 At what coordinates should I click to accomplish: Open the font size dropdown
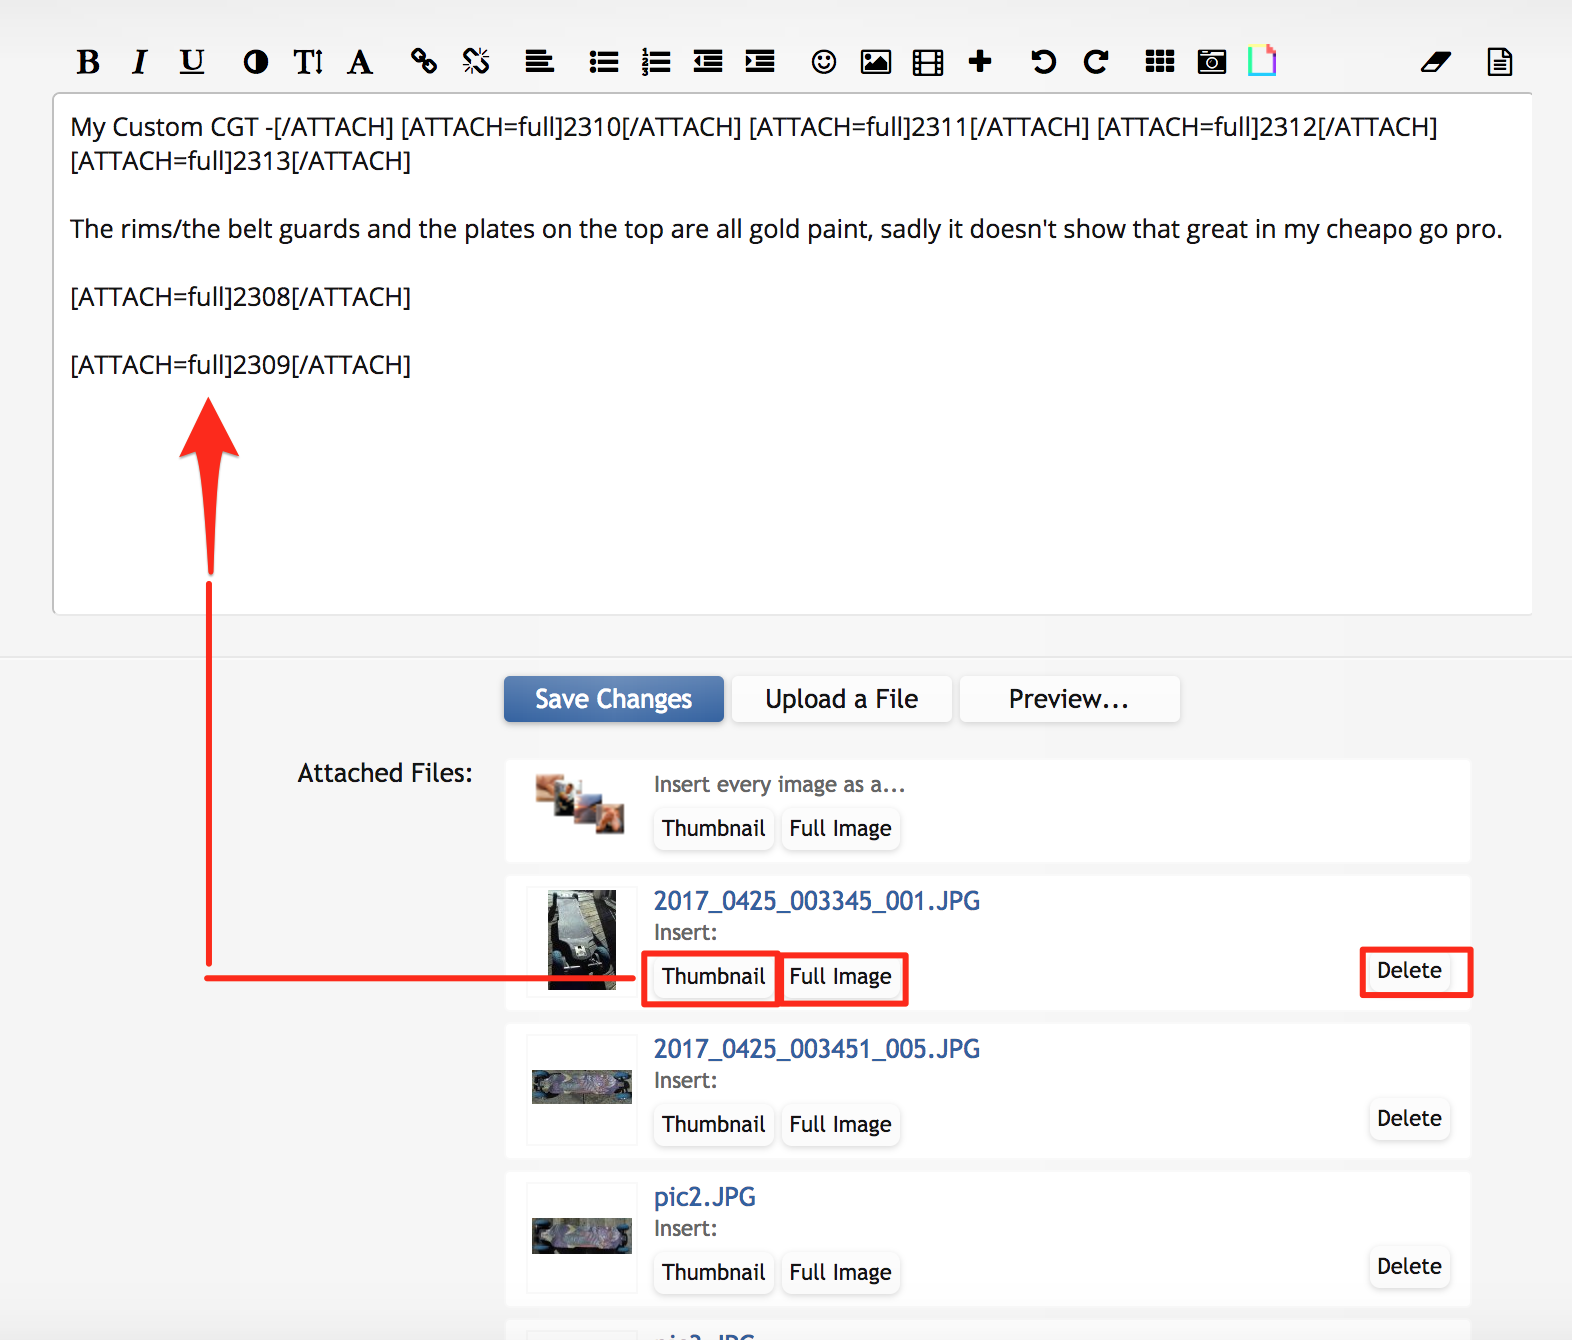tap(307, 62)
